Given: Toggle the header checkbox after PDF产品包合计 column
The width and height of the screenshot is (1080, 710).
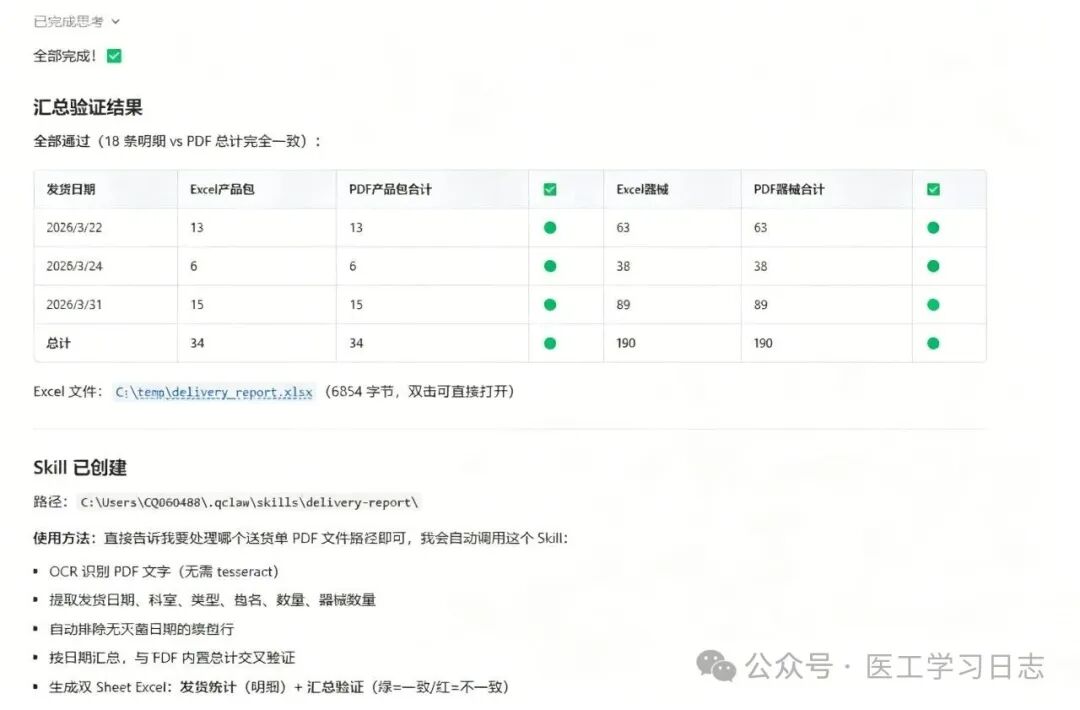Looking at the screenshot, I should coord(549,188).
